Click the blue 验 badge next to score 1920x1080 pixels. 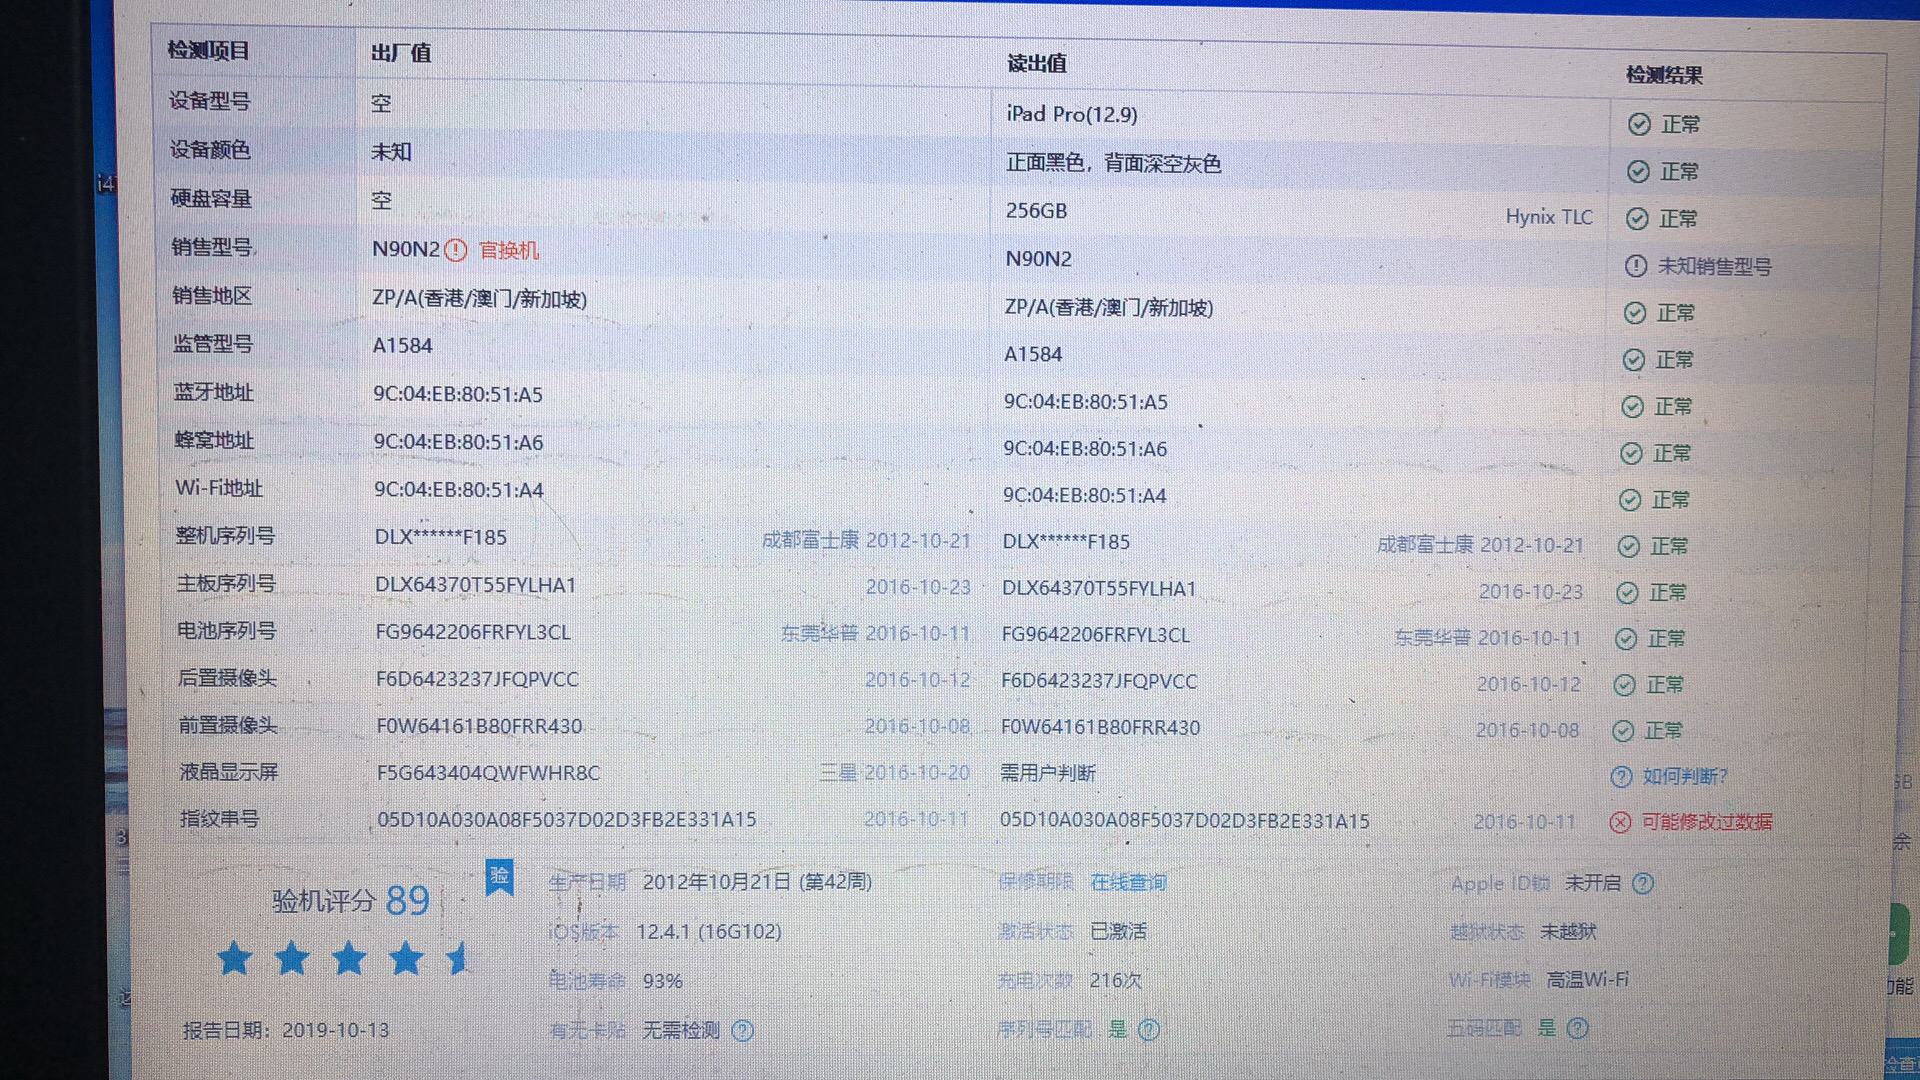(x=499, y=877)
